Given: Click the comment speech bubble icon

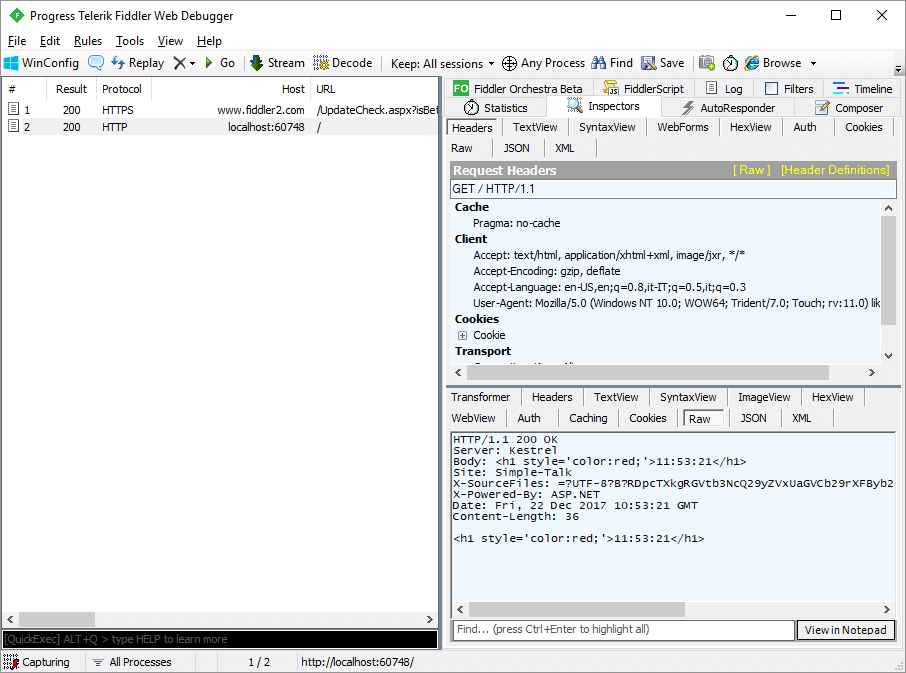Looking at the screenshot, I should pyautogui.click(x=96, y=62).
